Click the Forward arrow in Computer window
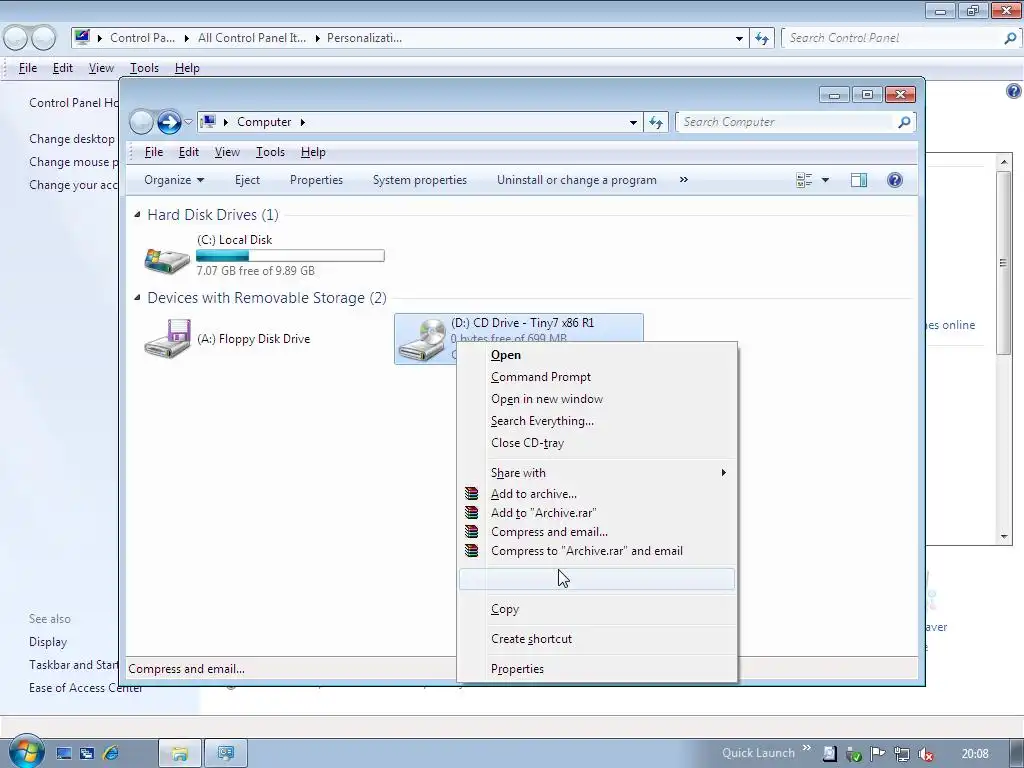 (169, 122)
